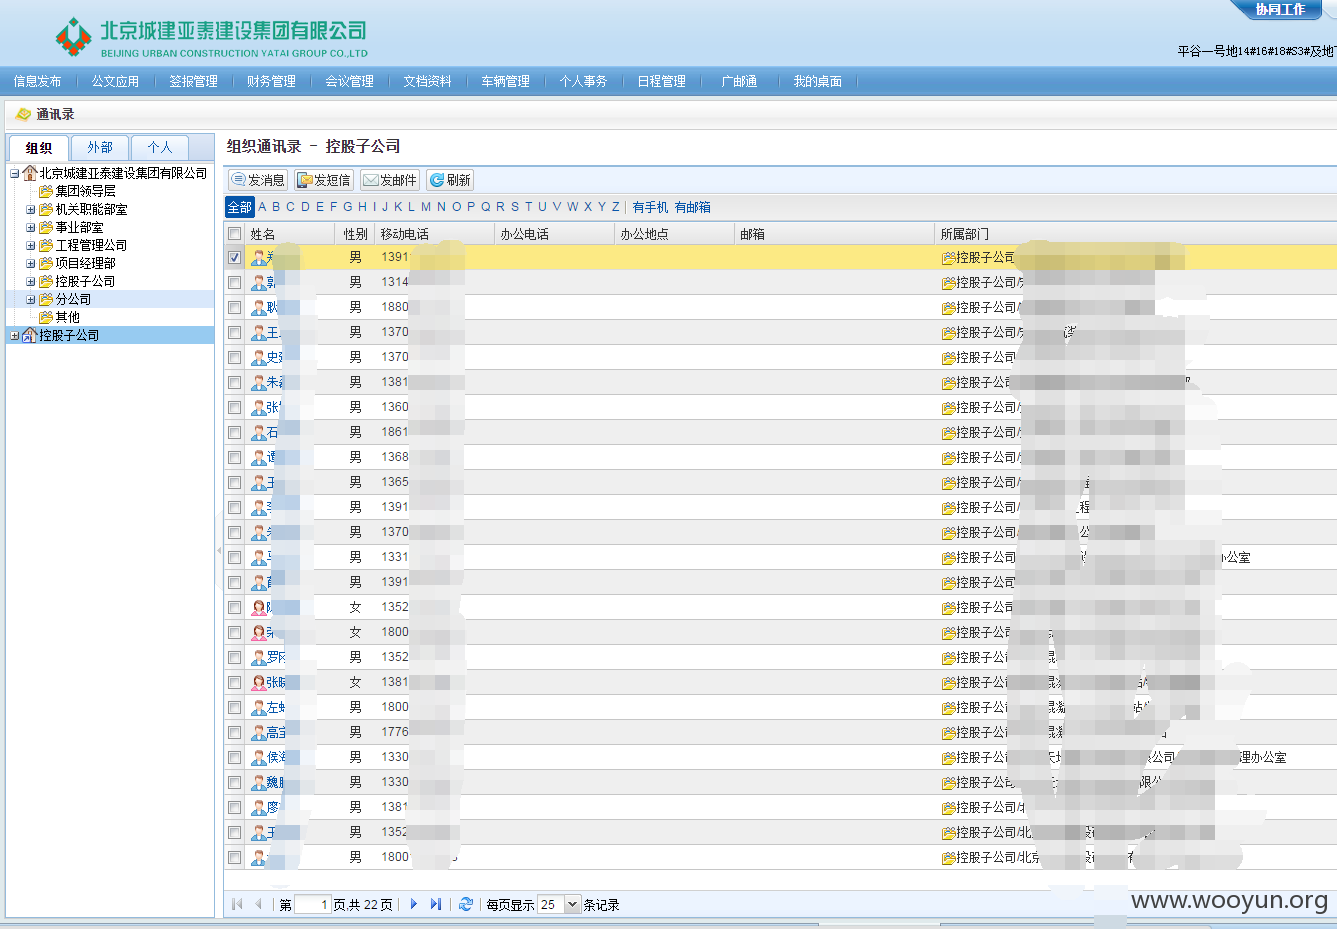Screen dimensions: 1337x929
Task: Click the person icon in the 罗 row
Action: (258, 657)
